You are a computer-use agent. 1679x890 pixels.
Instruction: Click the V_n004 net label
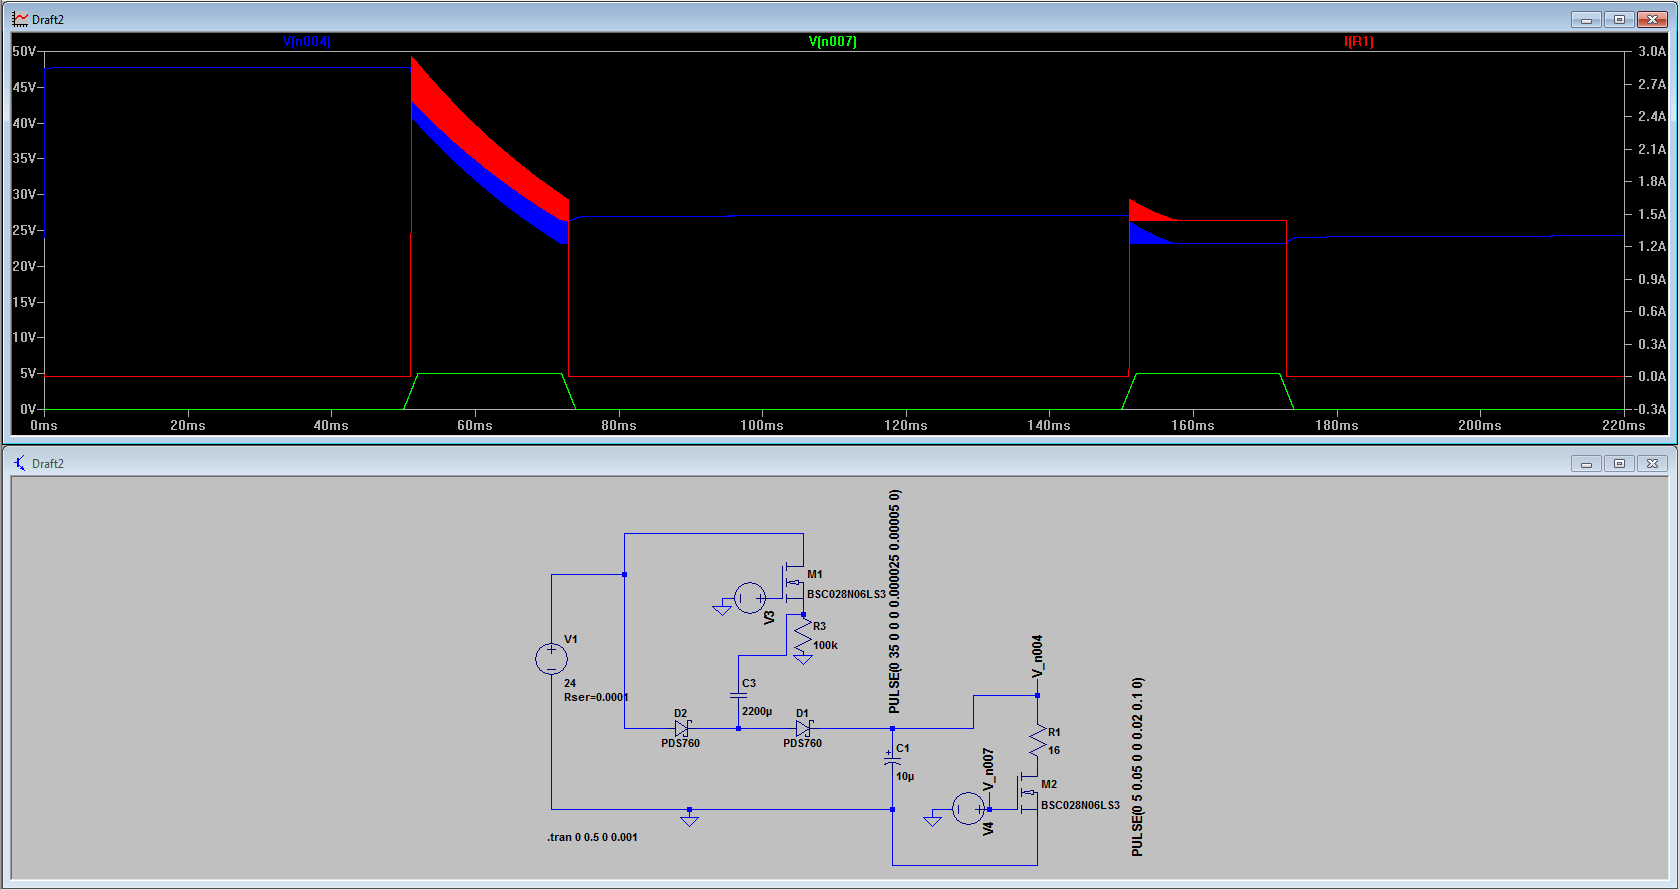(x=1037, y=656)
